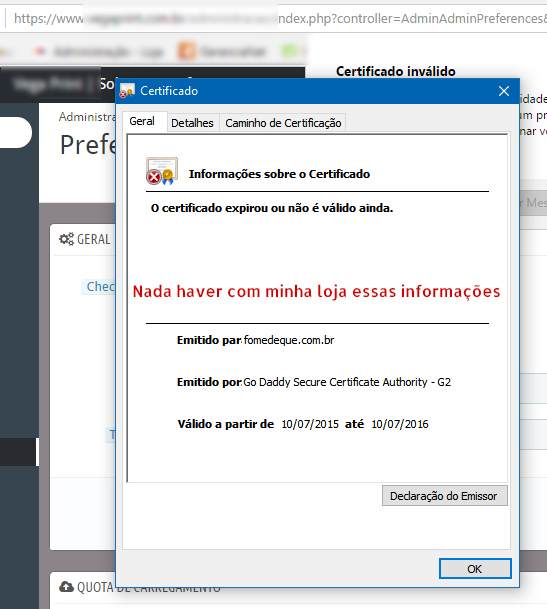Screen dimensions: 547x609
Task: Select the issued-to domain fomedeque.com.br
Action: click(x=289, y=340)
